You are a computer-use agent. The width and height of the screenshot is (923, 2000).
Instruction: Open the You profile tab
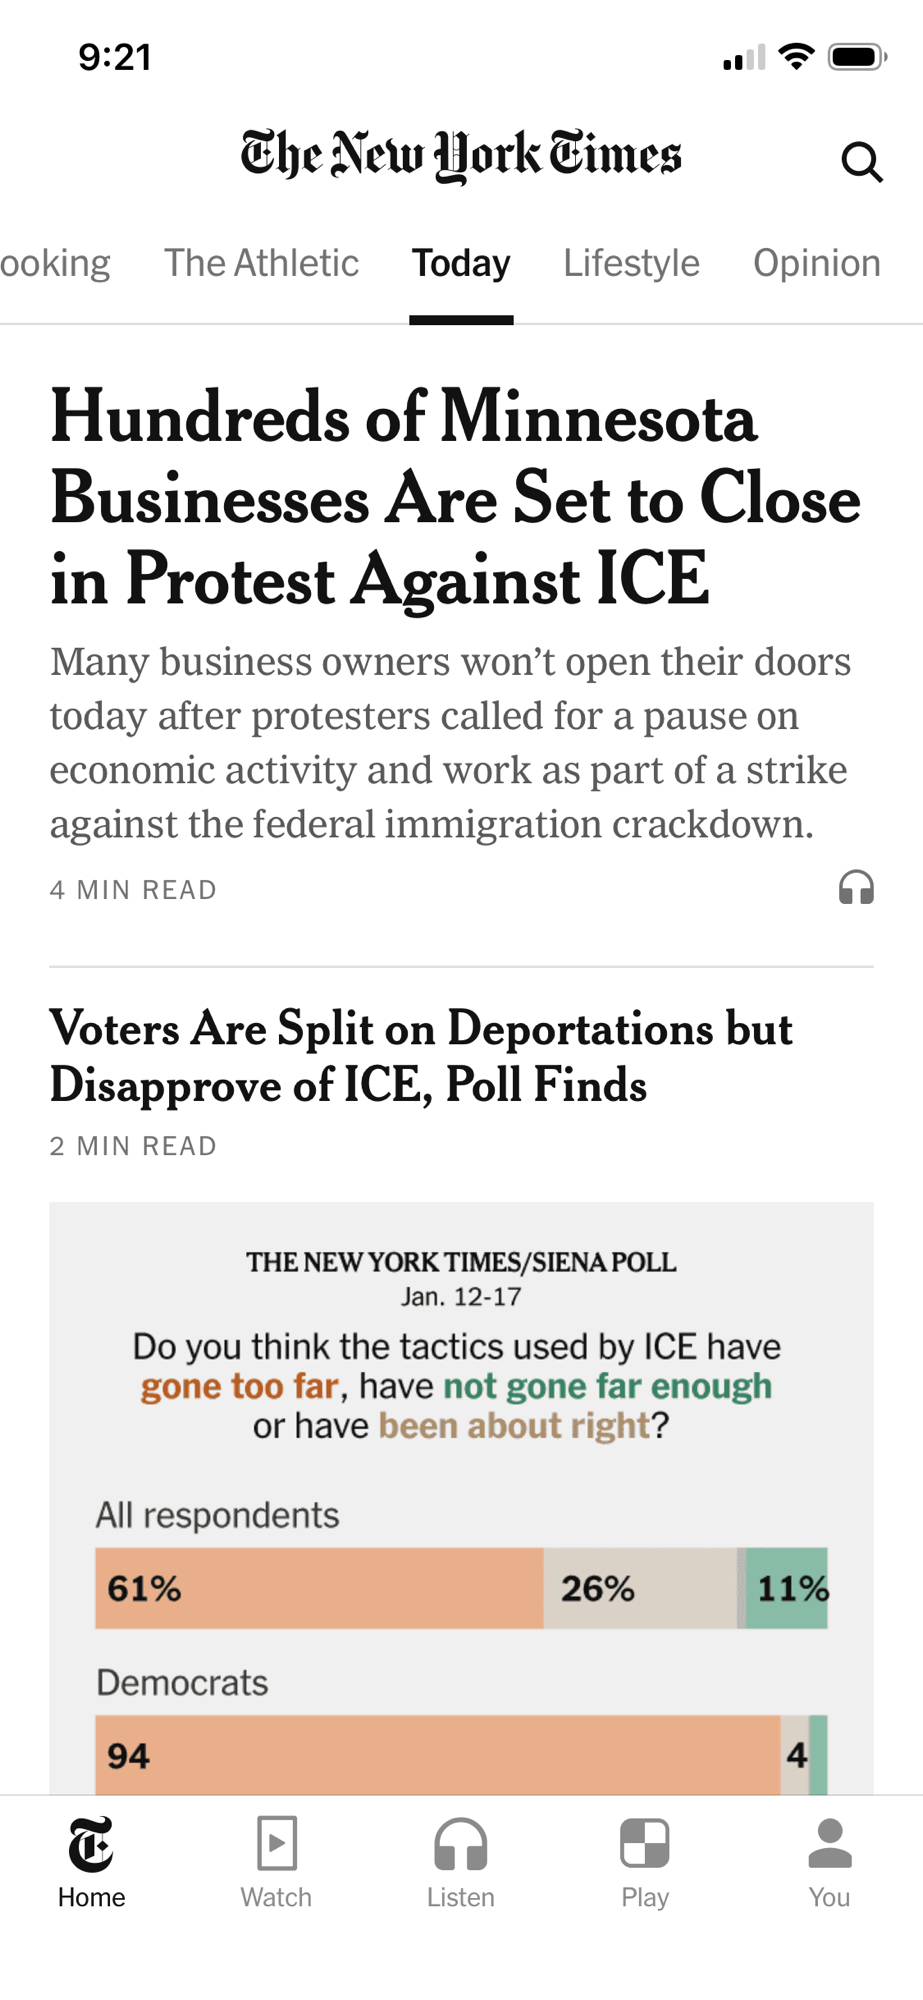point(829,1861)
